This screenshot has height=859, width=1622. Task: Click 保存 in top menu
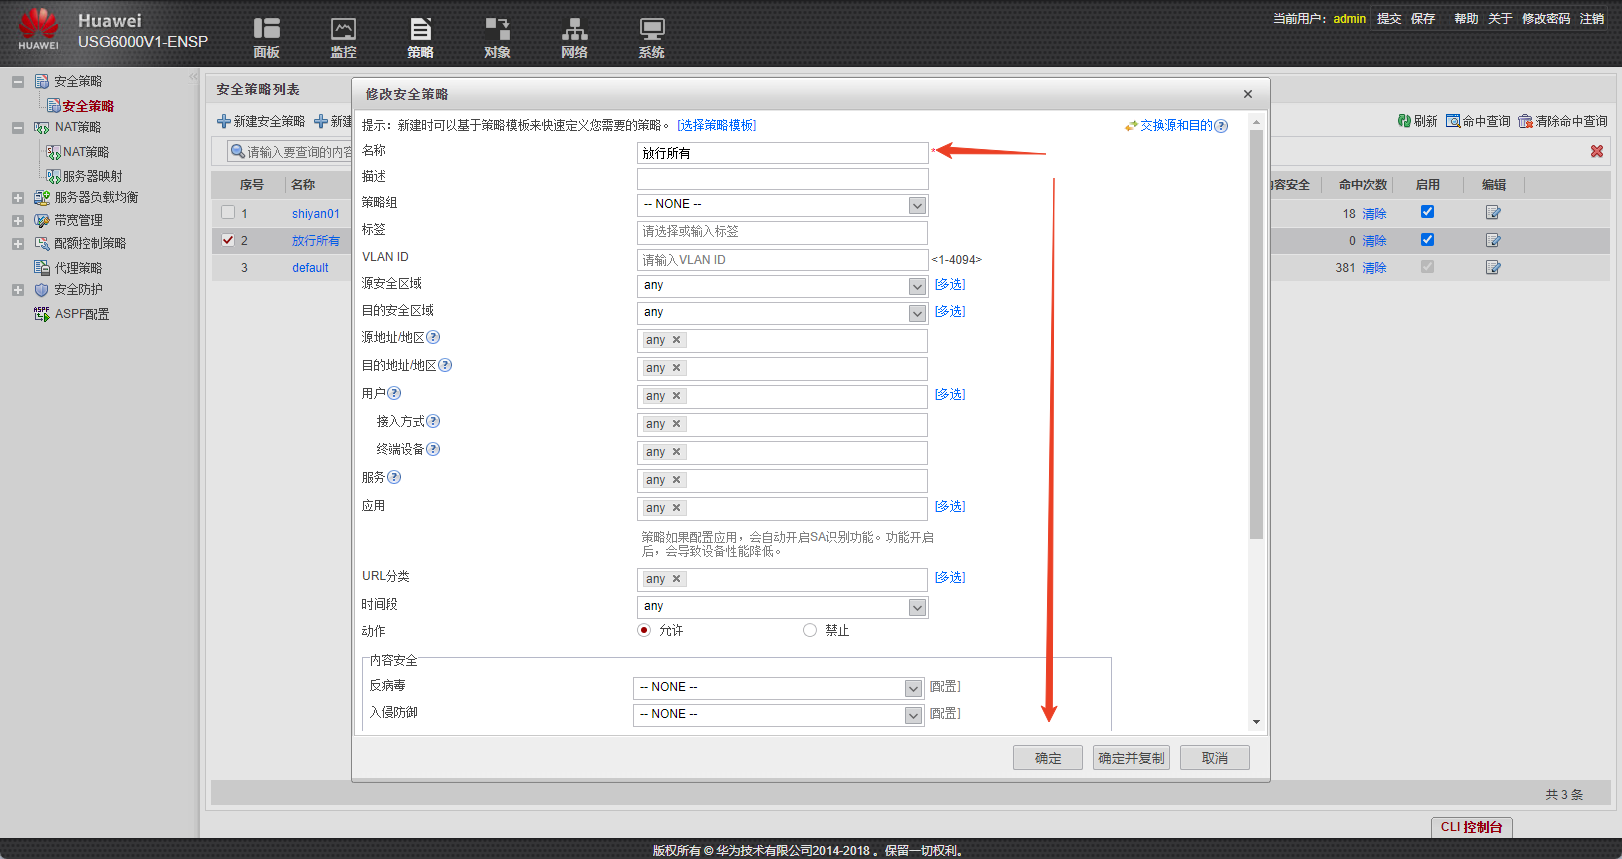pos(1423,19)
